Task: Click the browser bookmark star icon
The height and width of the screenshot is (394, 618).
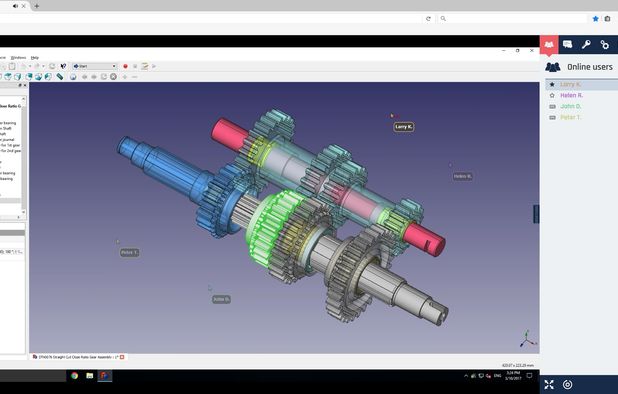Action: pyautogui.click(x=596, y=19)
